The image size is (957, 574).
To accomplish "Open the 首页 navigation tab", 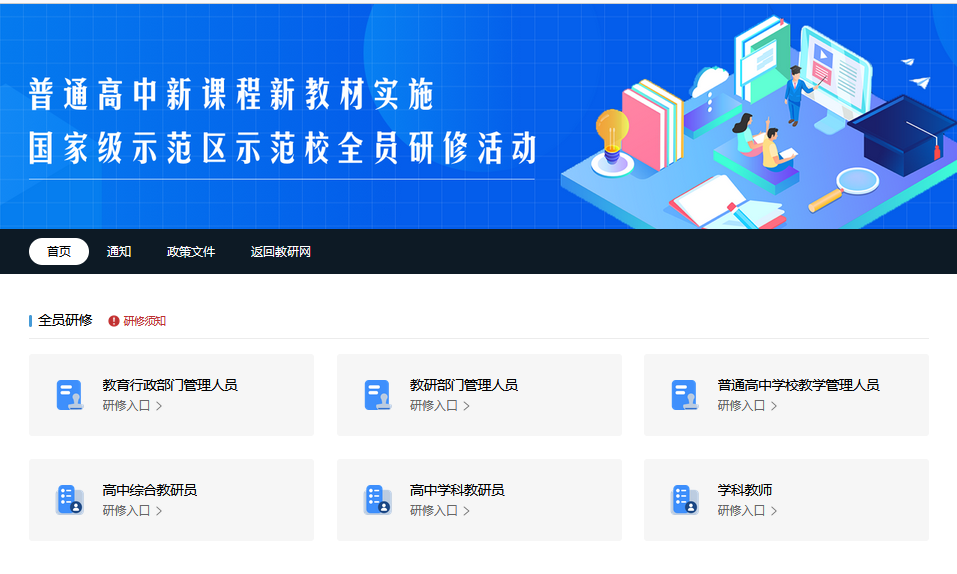I will [59, 252].
